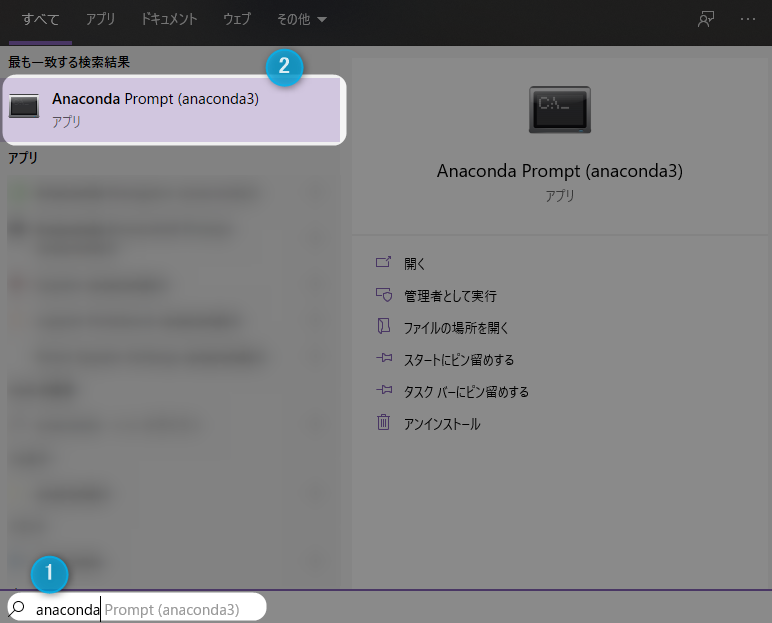Click the feedback person icon
Screen dimensions: 772x623
click(x=706, y=19)
